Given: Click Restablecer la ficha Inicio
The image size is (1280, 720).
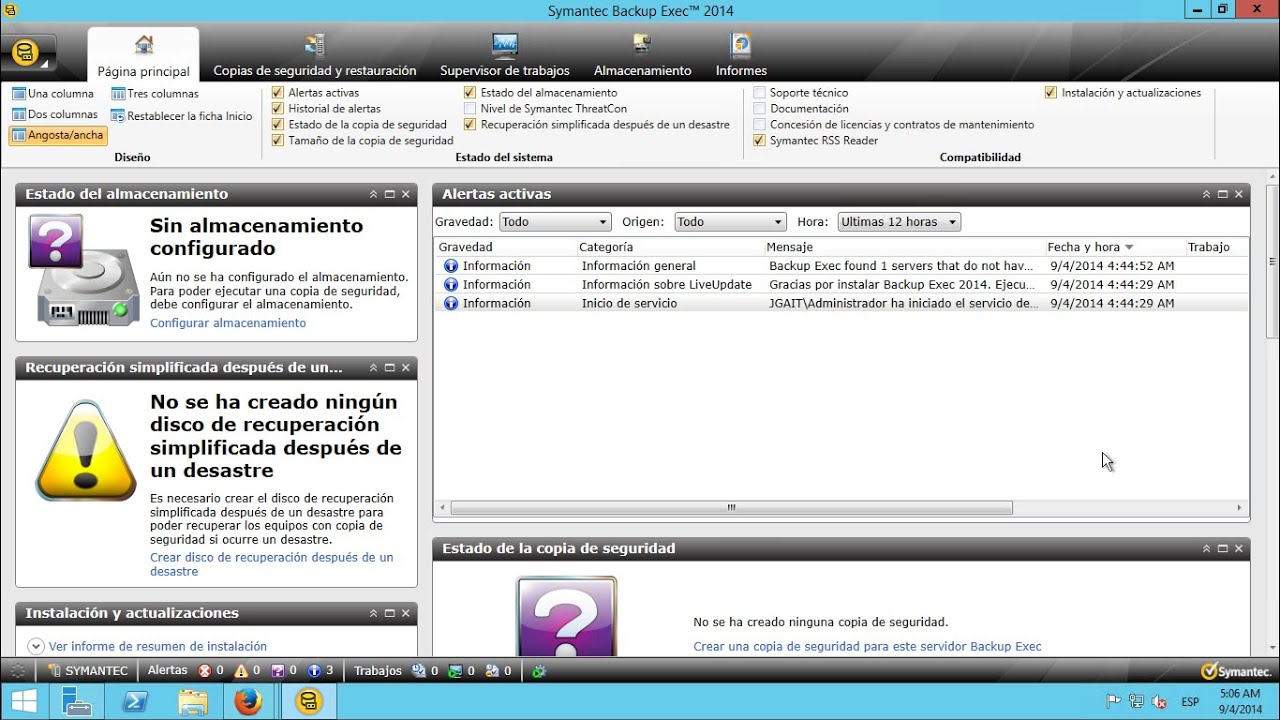Looking at the screenshot, I should [x=182, y=116].
